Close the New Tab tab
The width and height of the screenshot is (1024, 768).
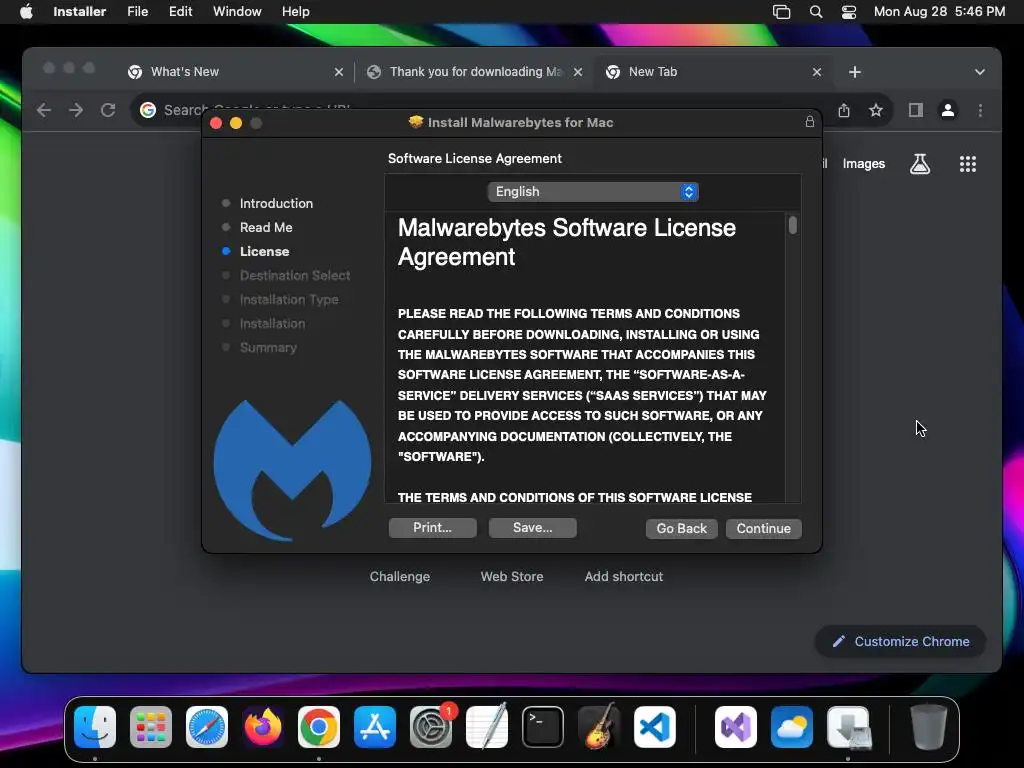point(817,72)
